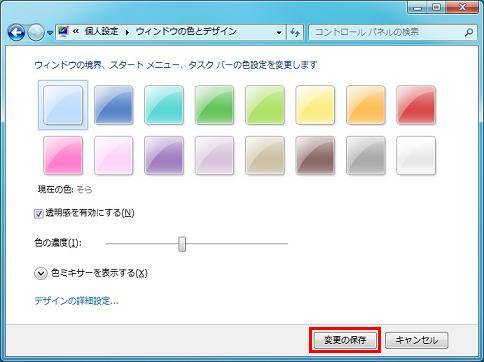Close the window with the red X
484x362 pixels.
coord(462,7)
